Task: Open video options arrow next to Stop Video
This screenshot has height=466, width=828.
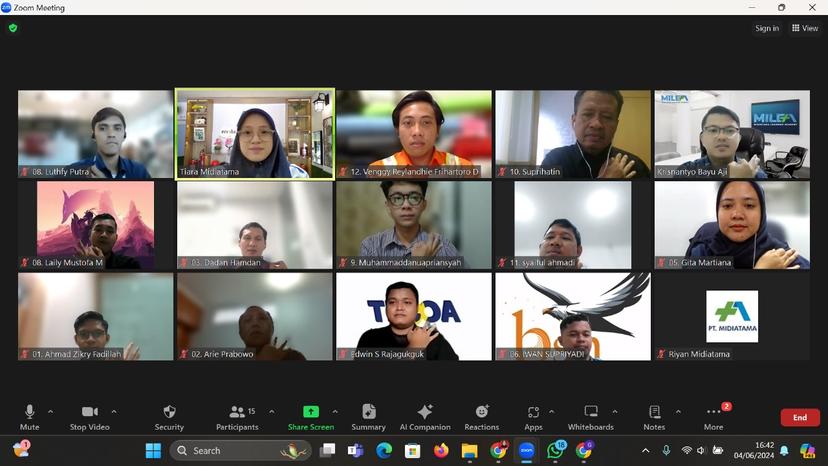Action: click(x=114, y=412)
